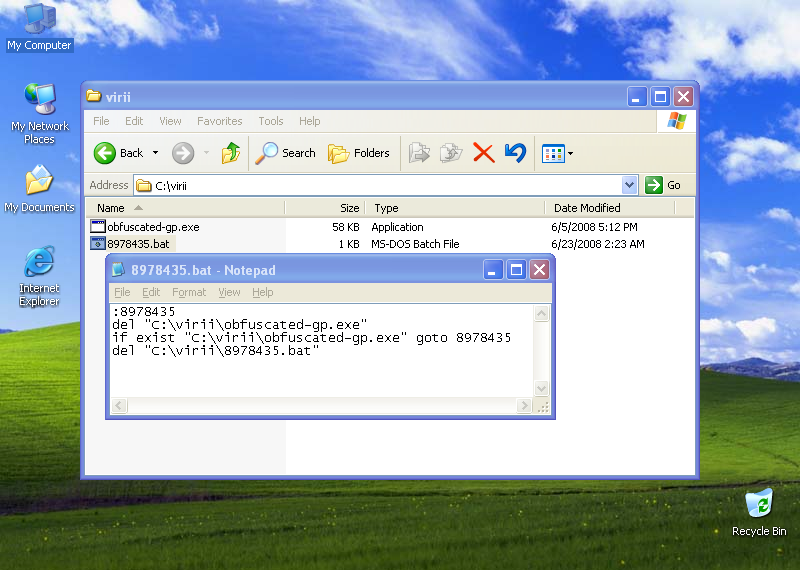The image size is (800, 570).
Task: Click the green Go button
Action: [x=663, y=185]
